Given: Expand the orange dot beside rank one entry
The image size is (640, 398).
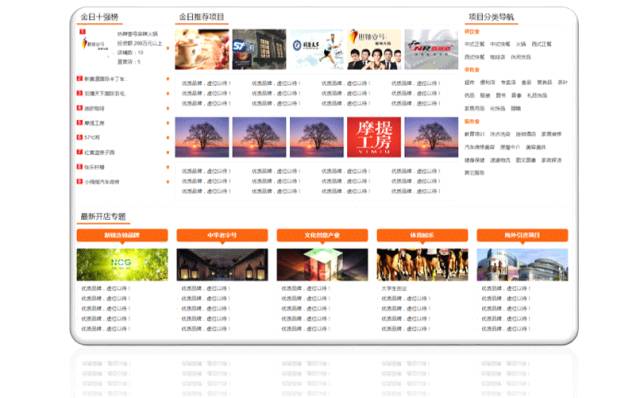Looking at the screenshot, I should click(167, 48).
